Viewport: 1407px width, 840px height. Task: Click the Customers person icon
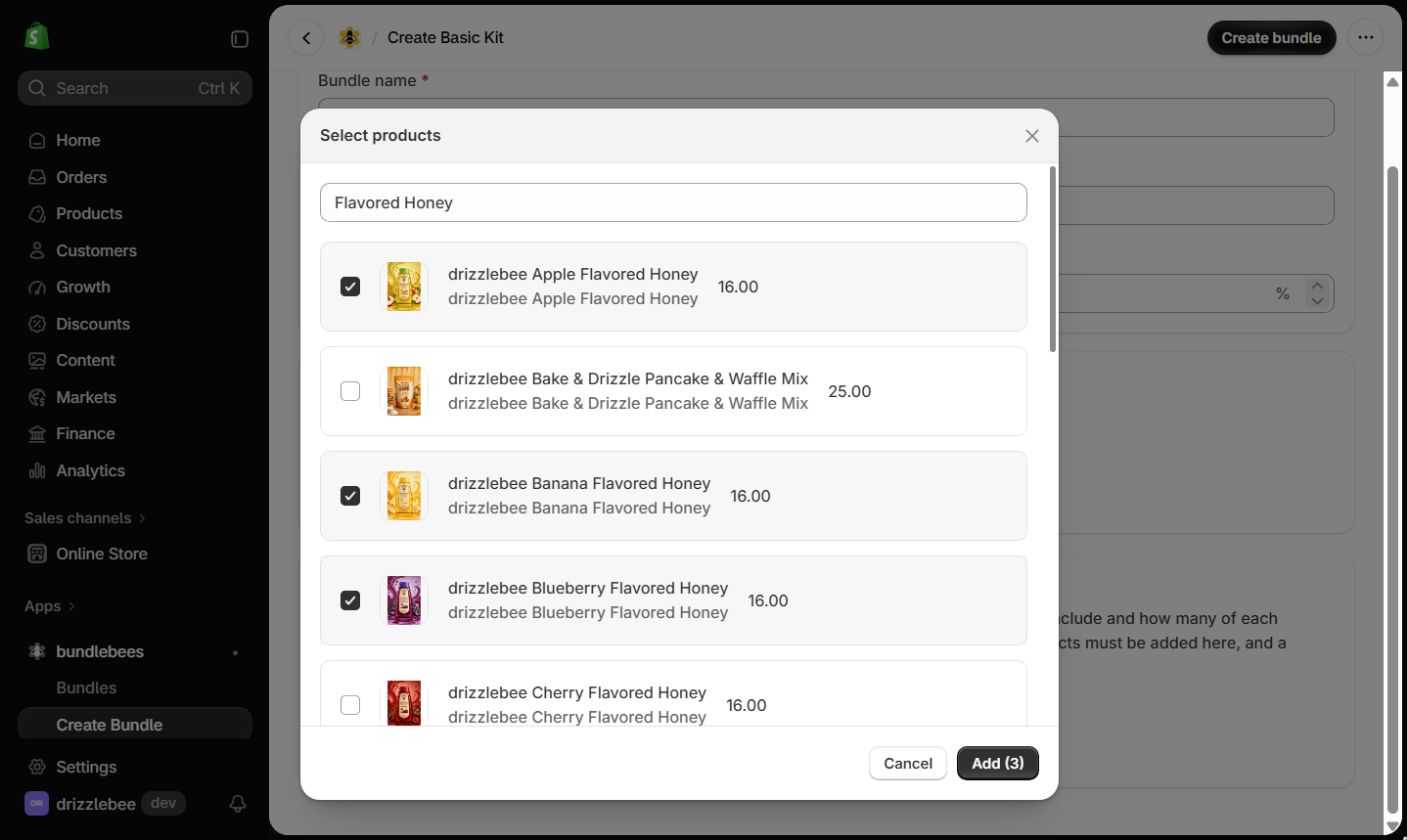click(x=37, y=250)
